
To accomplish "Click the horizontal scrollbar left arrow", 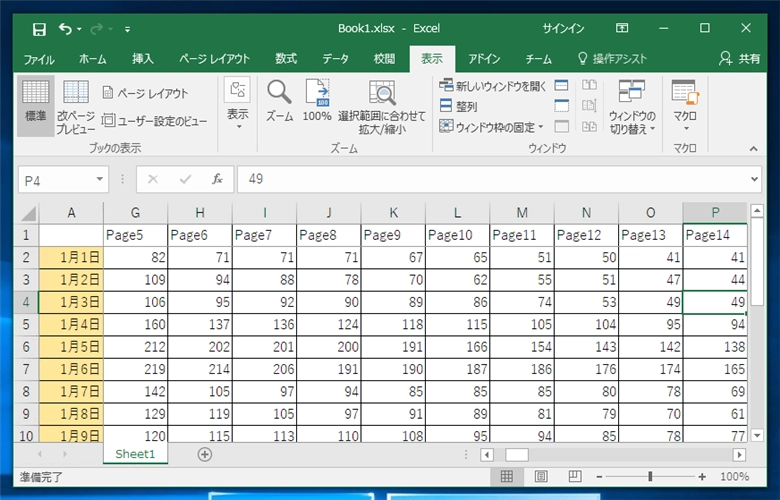I will [487, 455].
